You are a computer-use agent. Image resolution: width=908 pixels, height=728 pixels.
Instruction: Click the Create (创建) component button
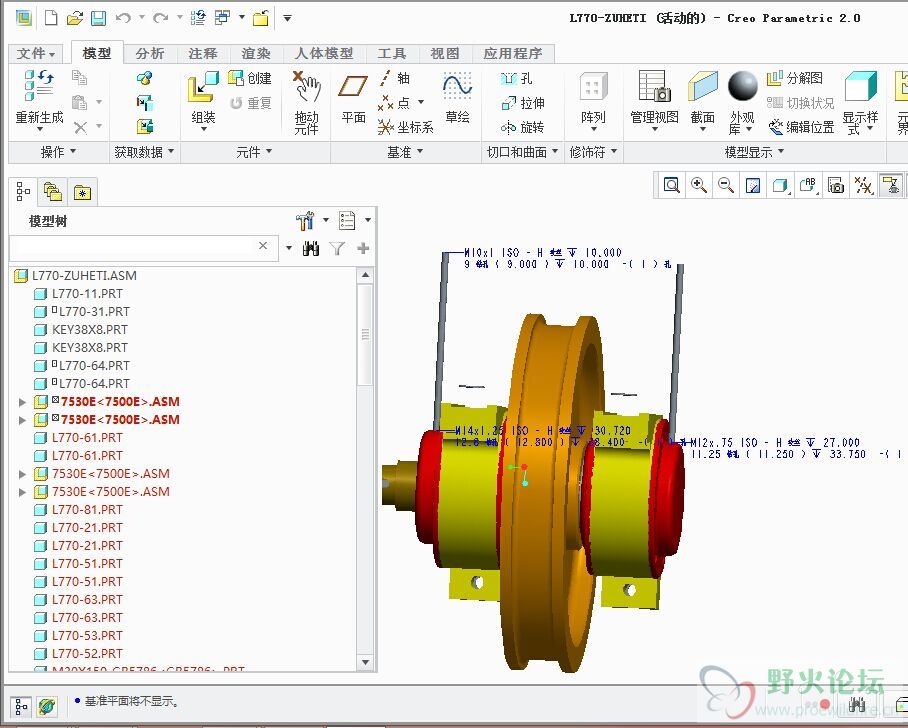point(250,78)
